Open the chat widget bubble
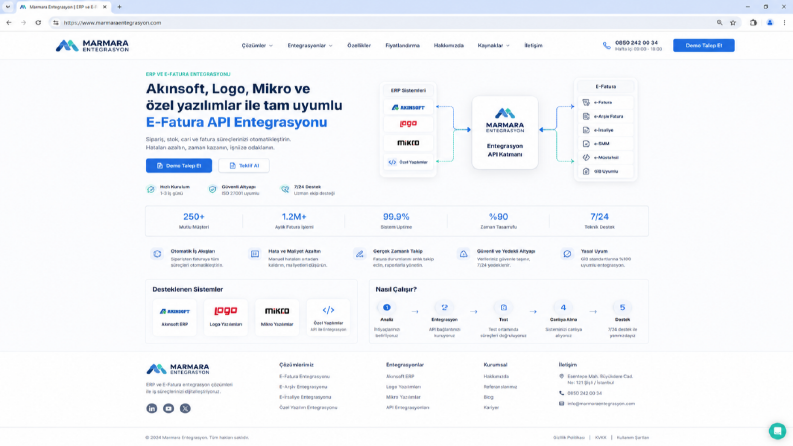Viewport: 793px width, 446px height. pos(777,431)
